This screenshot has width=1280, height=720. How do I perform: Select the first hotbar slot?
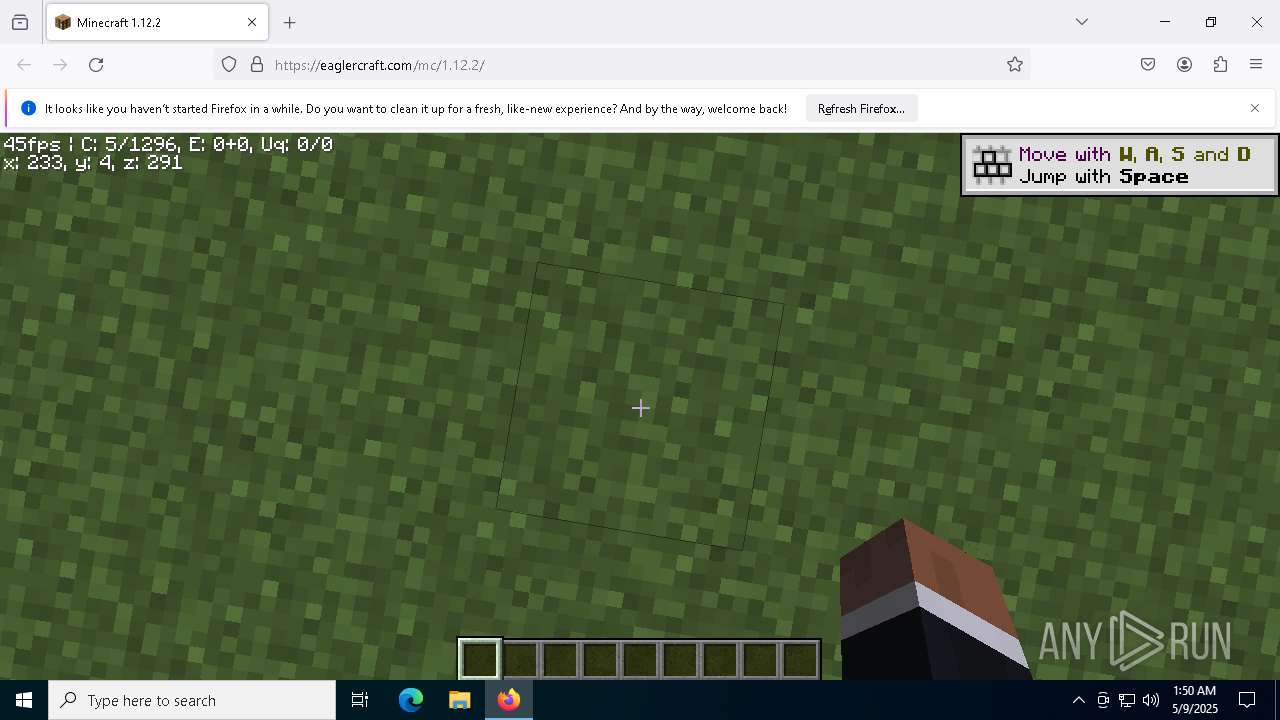[480, 660]
